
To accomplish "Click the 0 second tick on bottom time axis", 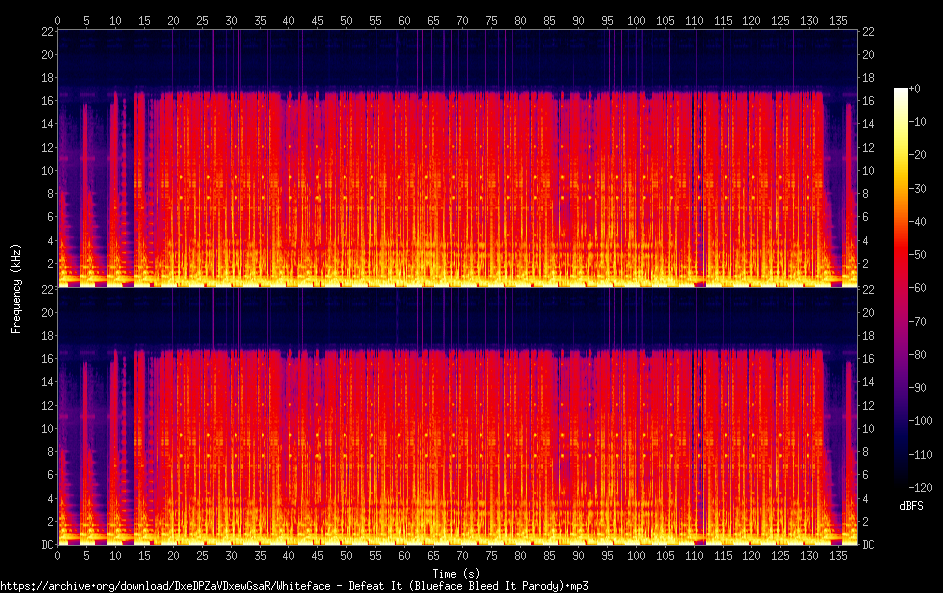I will tap(57, 556).
